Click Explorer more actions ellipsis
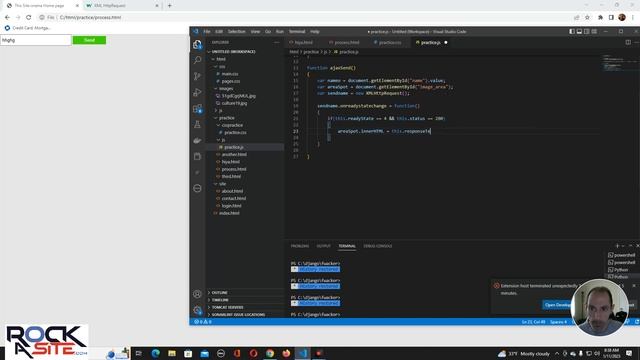The image size is (640, 360). (277, 42)
